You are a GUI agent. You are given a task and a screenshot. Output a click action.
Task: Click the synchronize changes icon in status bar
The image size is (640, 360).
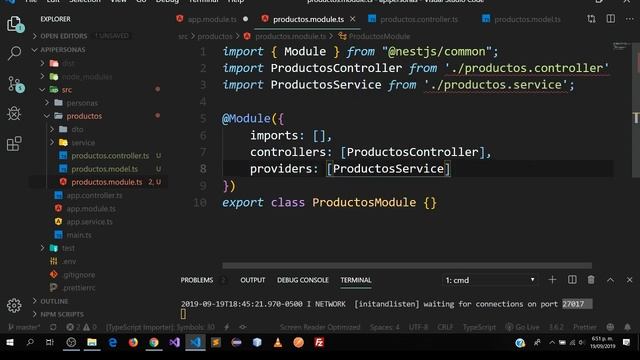tap(53, 327)
